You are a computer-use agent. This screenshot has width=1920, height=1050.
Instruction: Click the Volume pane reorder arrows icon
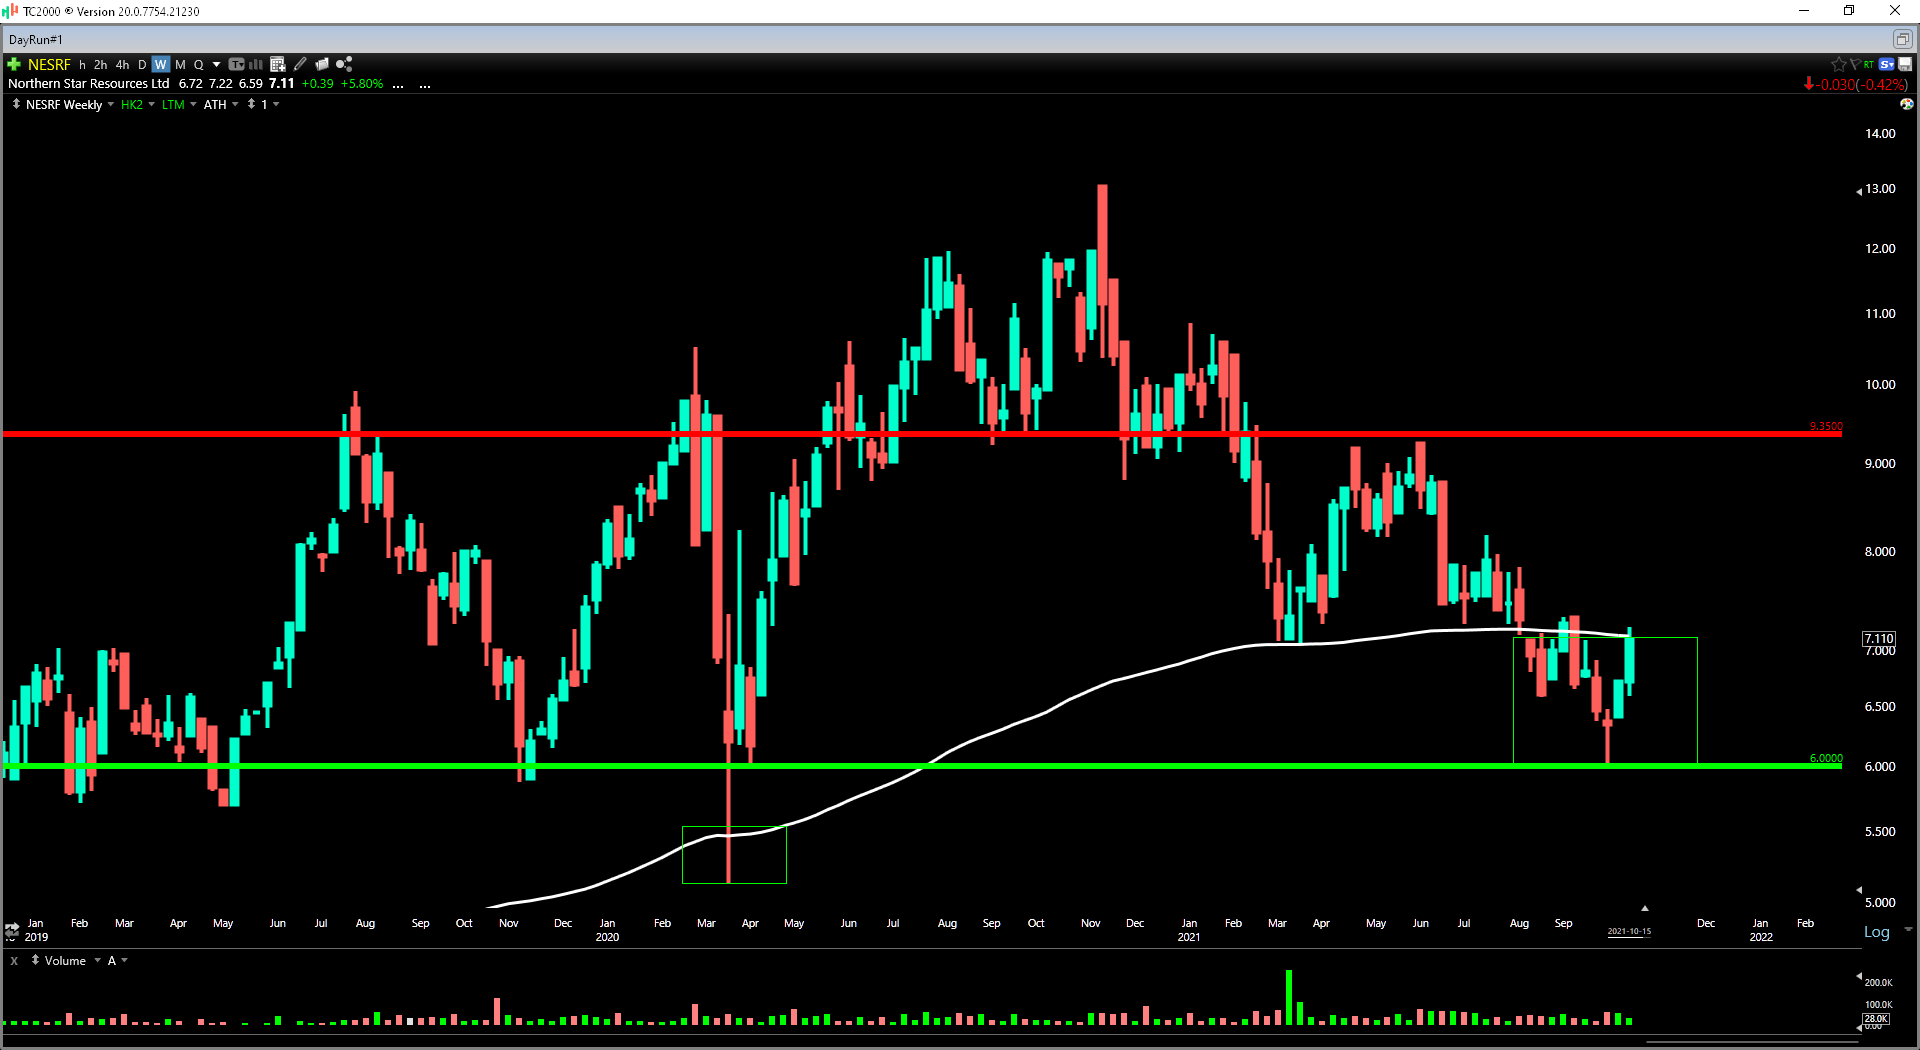pos(35,960)
